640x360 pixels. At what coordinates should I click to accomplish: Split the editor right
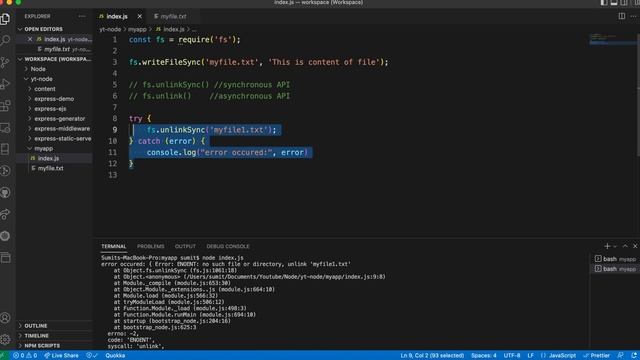(x=622, y=16)
